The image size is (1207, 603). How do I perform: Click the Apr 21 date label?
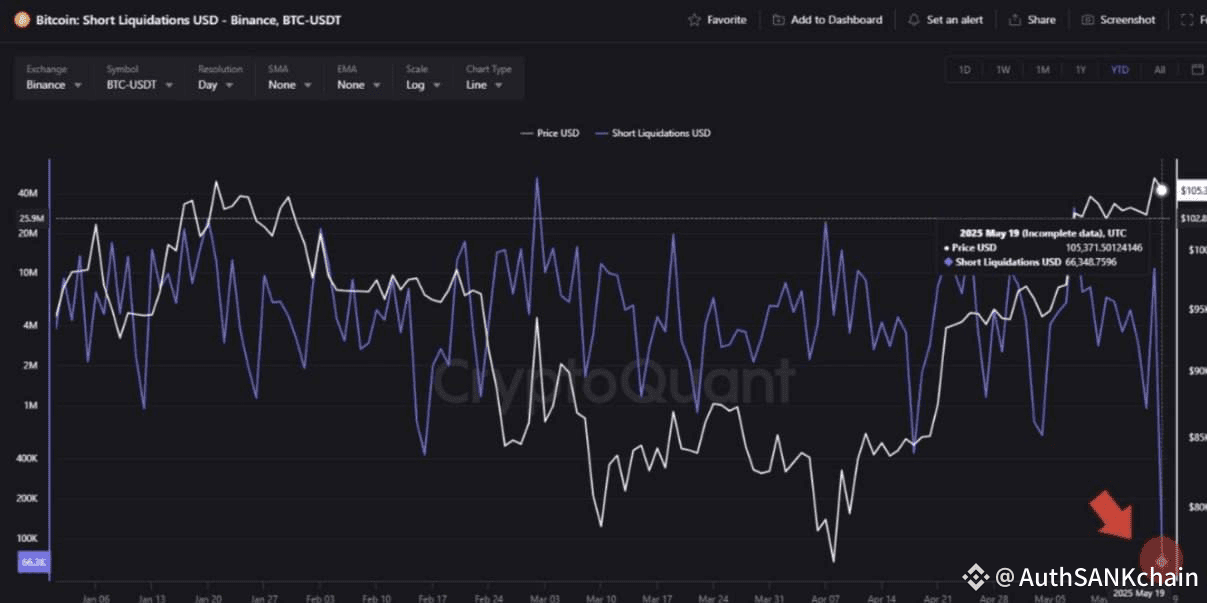pyautogui.click(x=937, y=599)
